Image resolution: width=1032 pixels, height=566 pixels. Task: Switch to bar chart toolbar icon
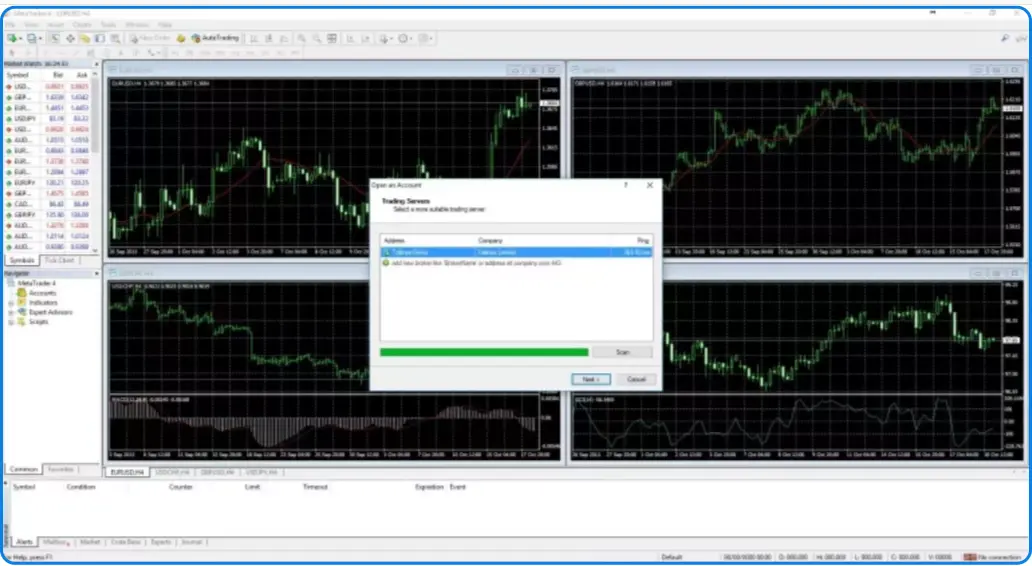pyautogui.click(x=253, y=39)
